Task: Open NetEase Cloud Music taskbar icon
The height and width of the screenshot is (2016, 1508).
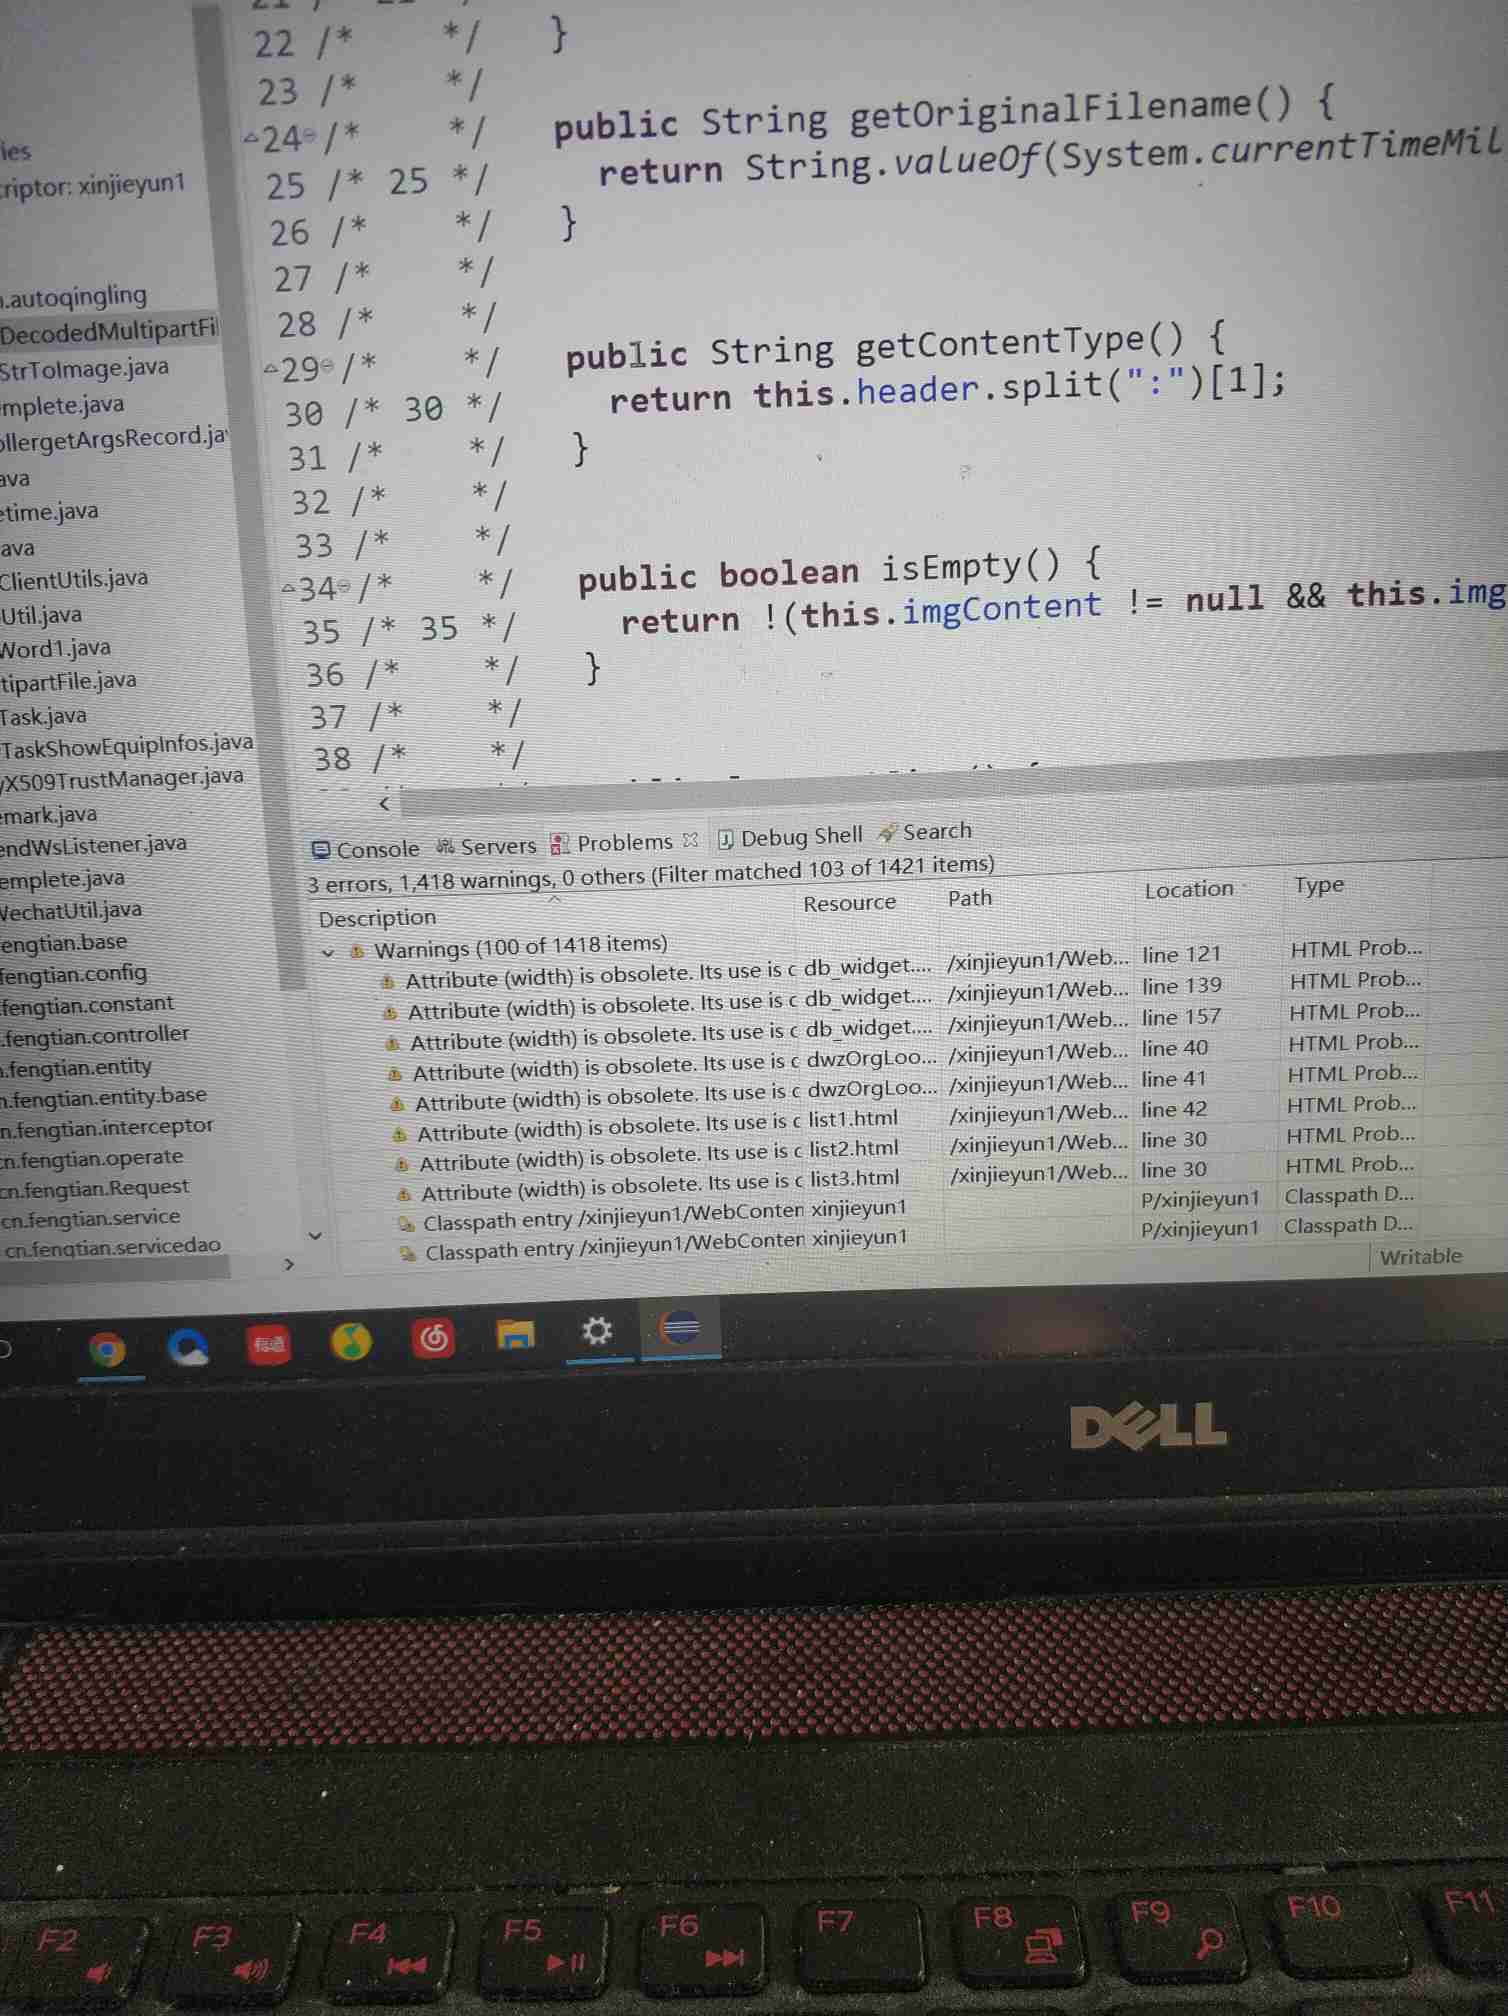Action: click(433, 1337)
